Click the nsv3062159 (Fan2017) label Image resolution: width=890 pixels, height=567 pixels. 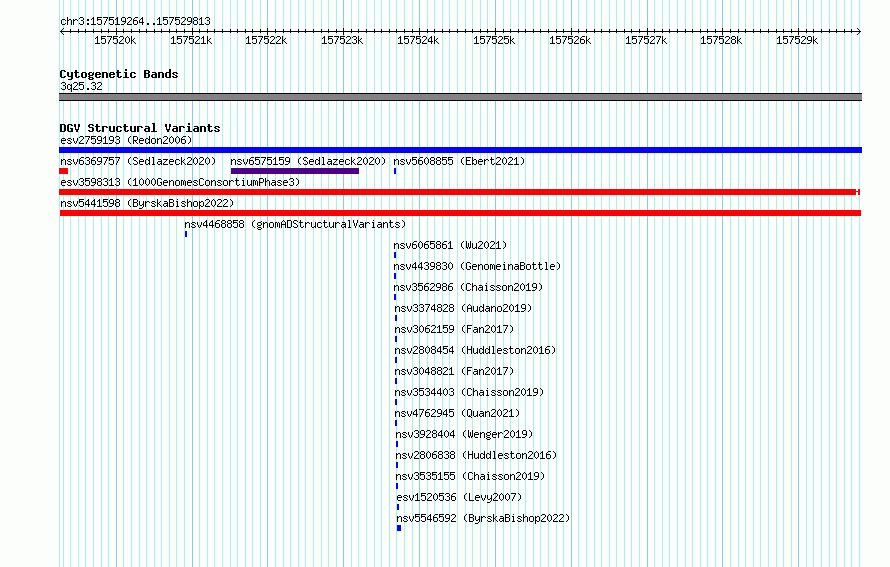click(x=454, y=329)
